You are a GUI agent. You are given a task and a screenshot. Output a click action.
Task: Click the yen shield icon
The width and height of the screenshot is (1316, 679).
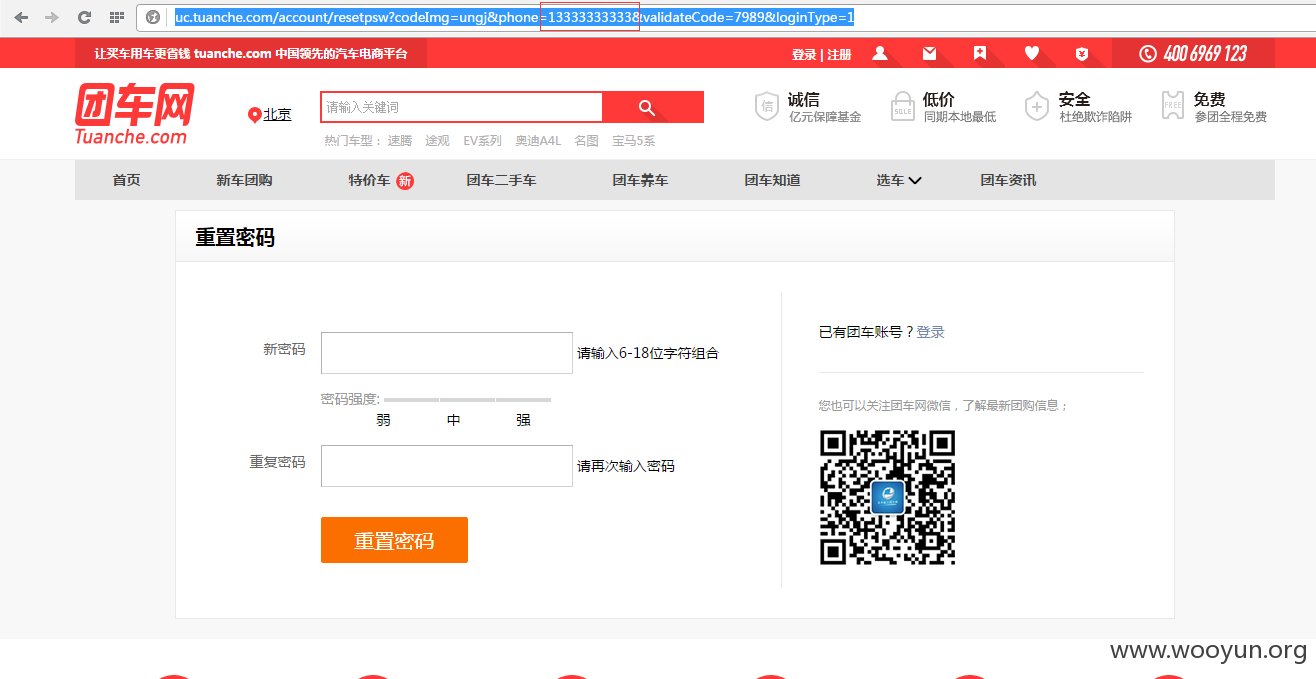(1082, 53)
